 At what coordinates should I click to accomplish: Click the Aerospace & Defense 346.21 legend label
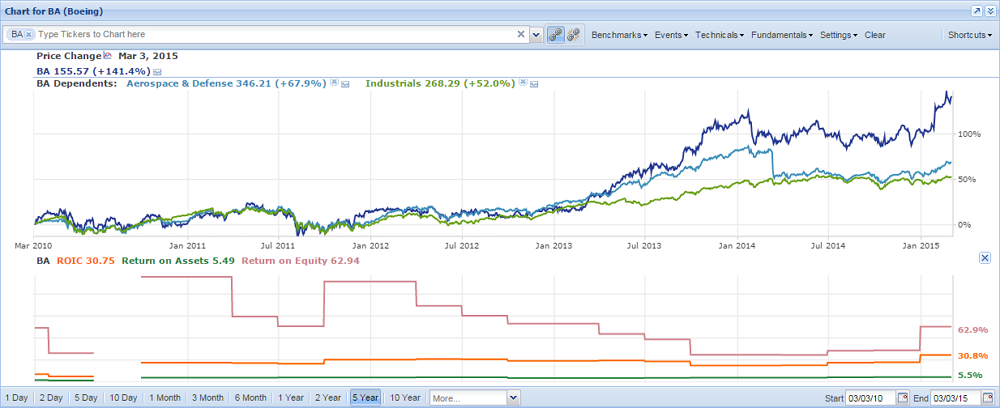(x=227, y=83)
